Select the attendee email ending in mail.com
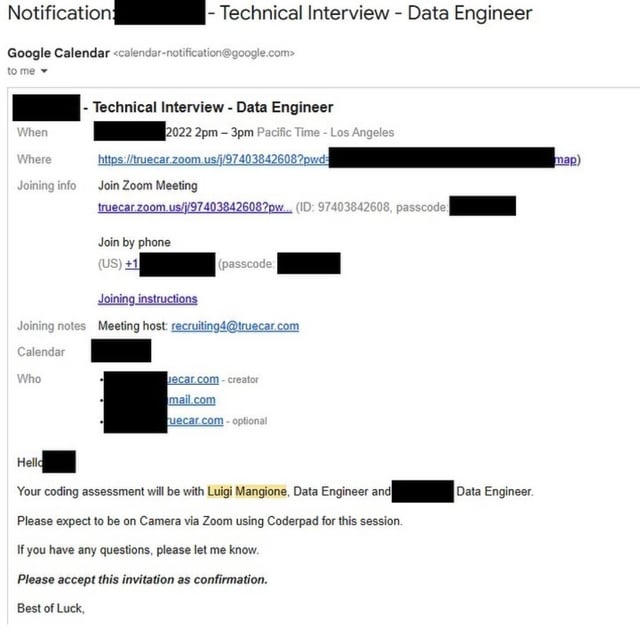Screen dimensions: 640x629 coord(191,400)
